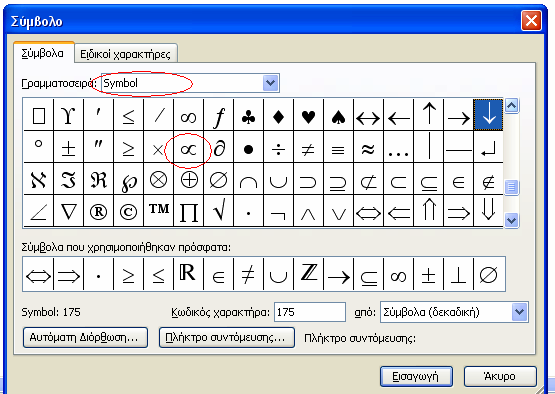The width and height of the screenshot is (555, 394).
Task: Select the heart suit symbol ♥
Action: click(309, 115)
